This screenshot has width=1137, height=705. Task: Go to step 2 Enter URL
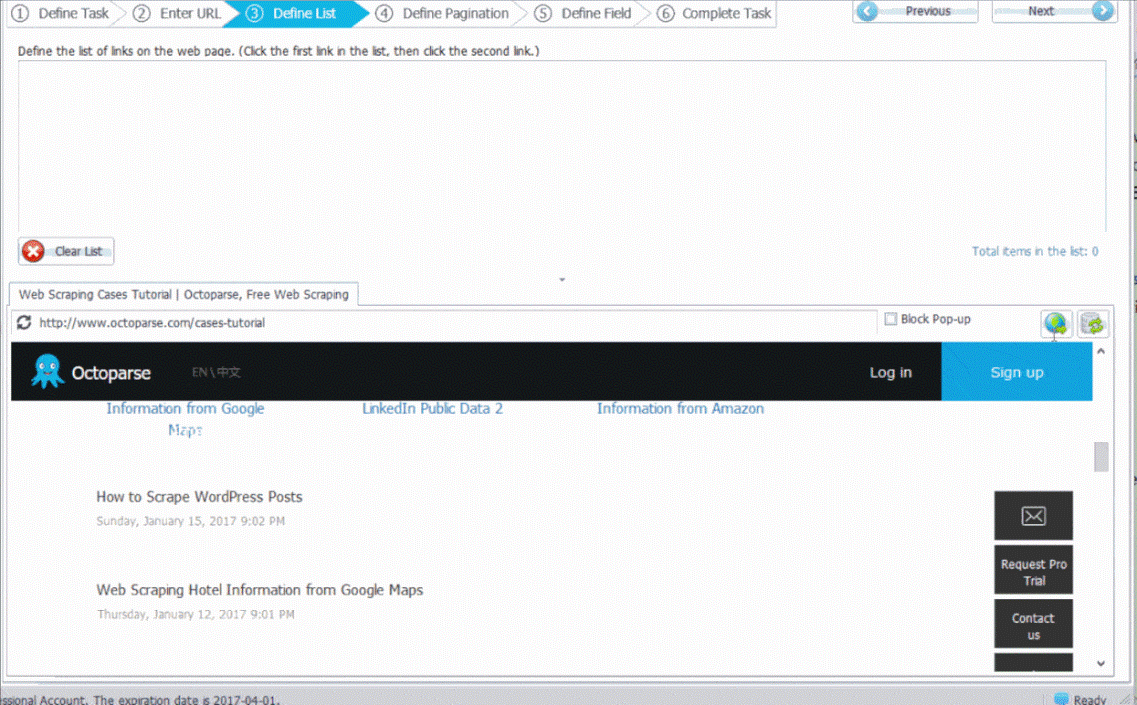coord(178,13)
